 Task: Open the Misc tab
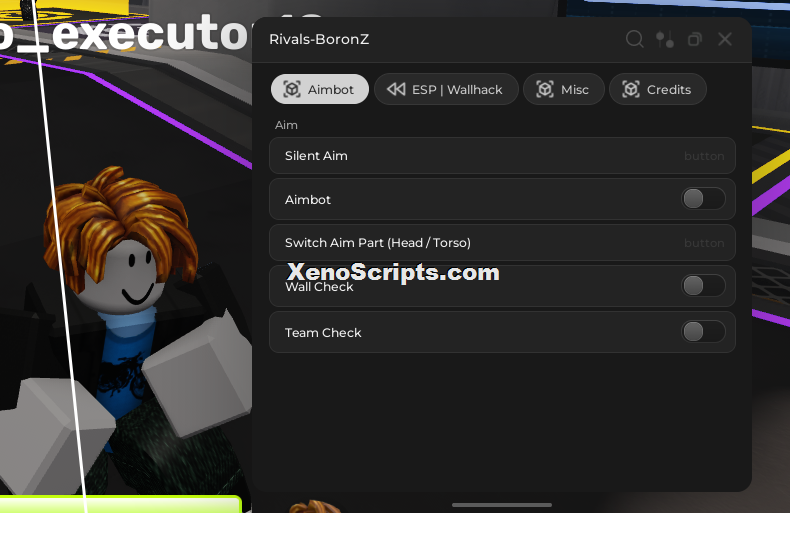coord(563,89)
